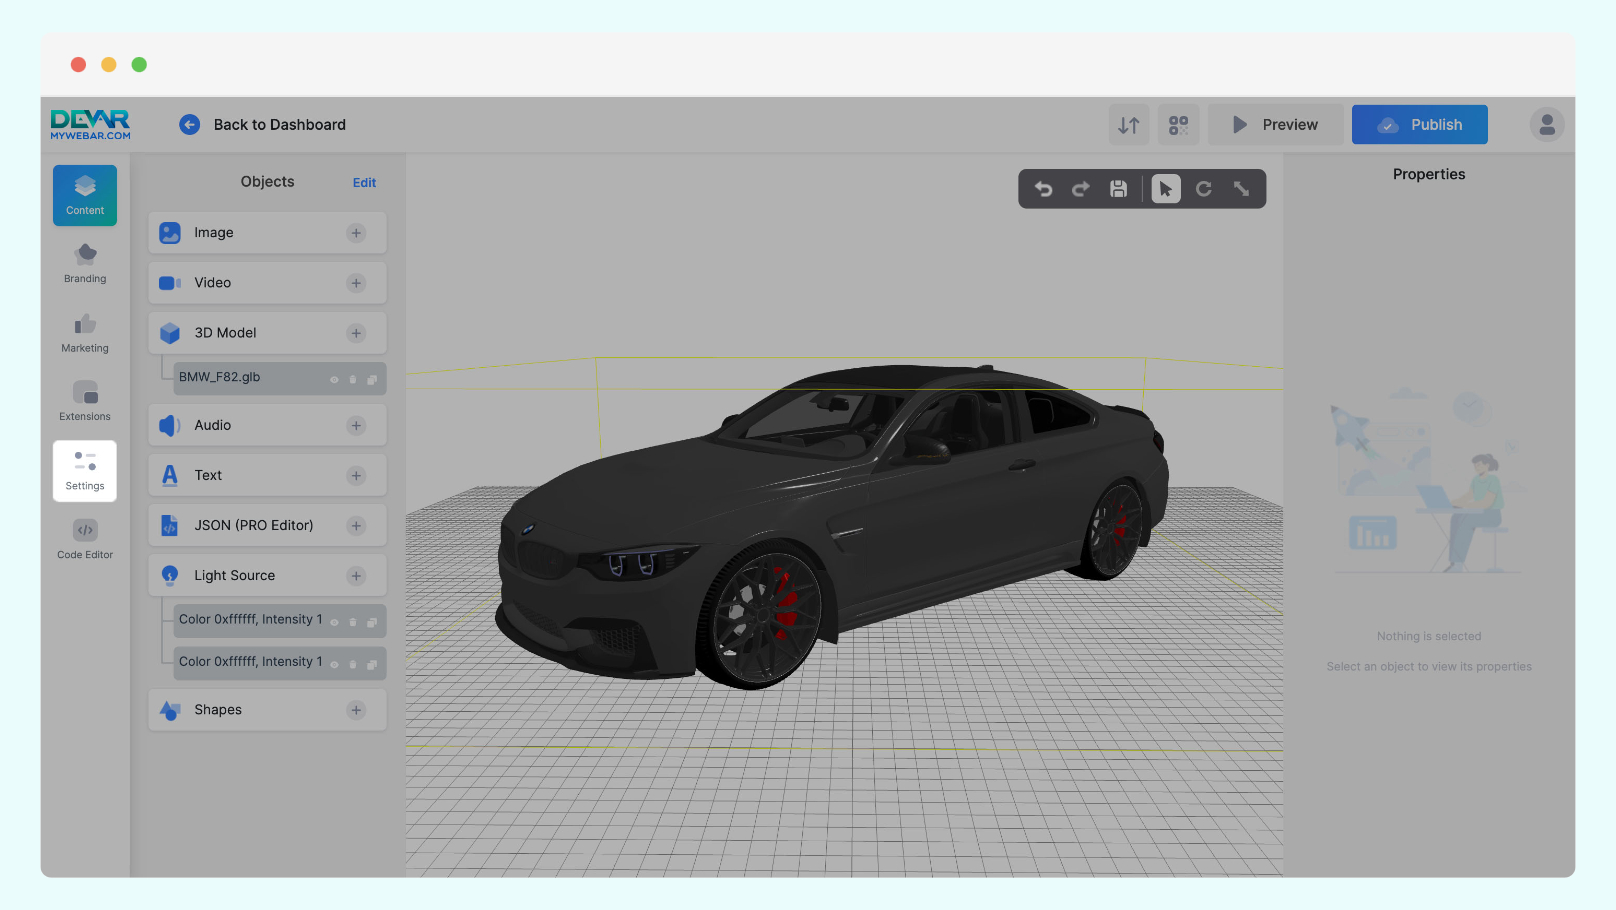This screenshot has height=910, width=1616.
Task: Click the Edit link beside Objects
Action: (x=364, y=183)
